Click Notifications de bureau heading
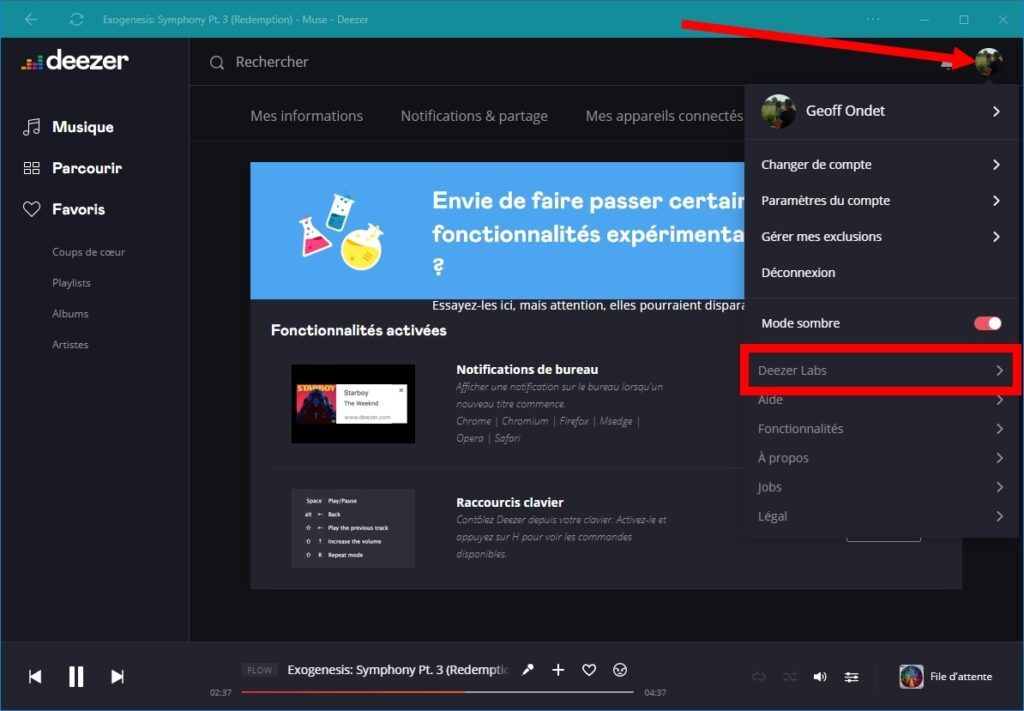1024x711 pixels. 527,370
